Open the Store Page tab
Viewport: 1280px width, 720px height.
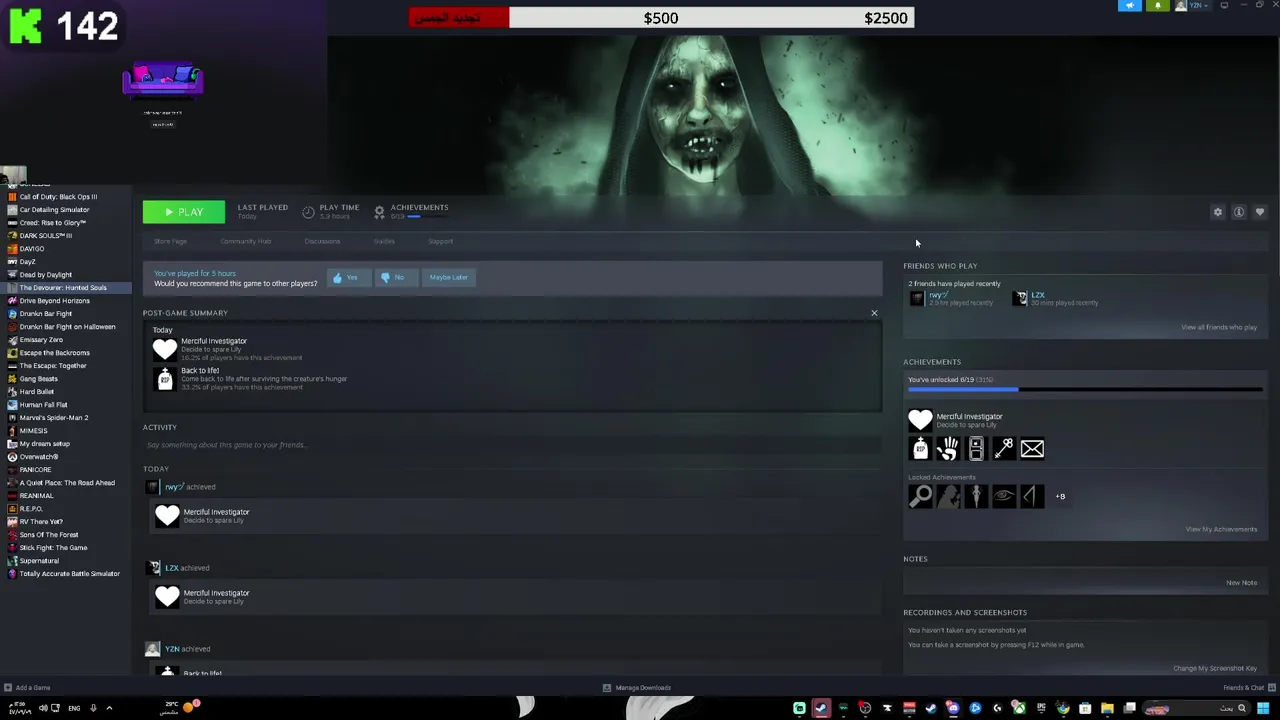pos(170,241)
